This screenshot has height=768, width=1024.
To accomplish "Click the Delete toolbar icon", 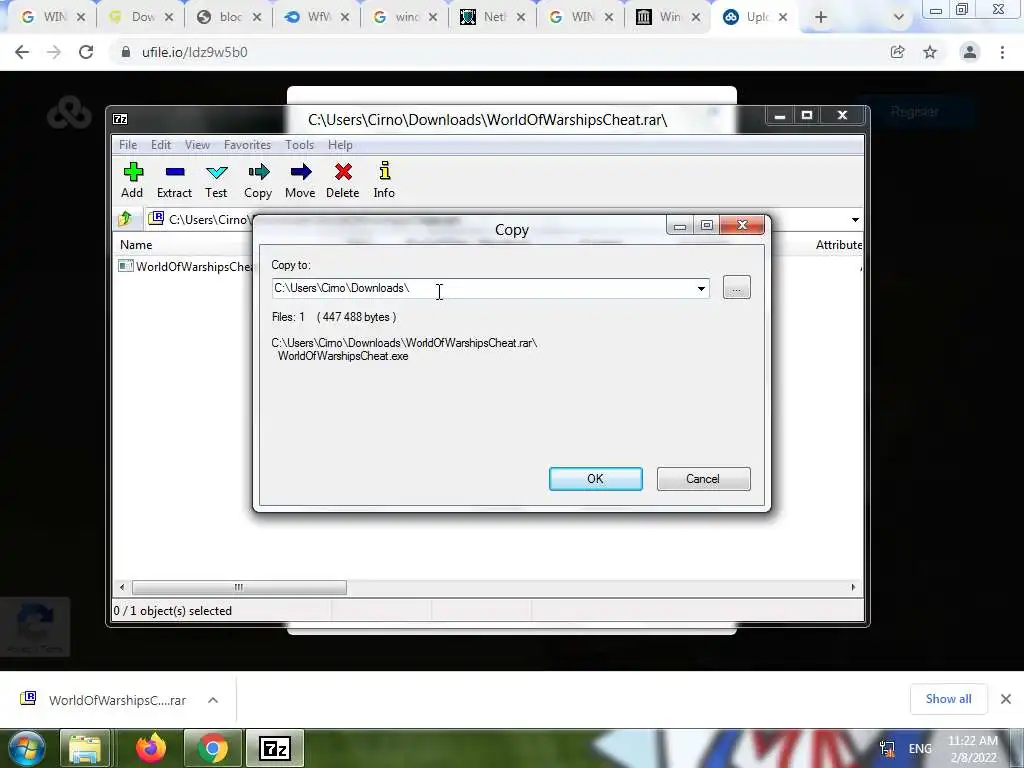I will [343, 180].
